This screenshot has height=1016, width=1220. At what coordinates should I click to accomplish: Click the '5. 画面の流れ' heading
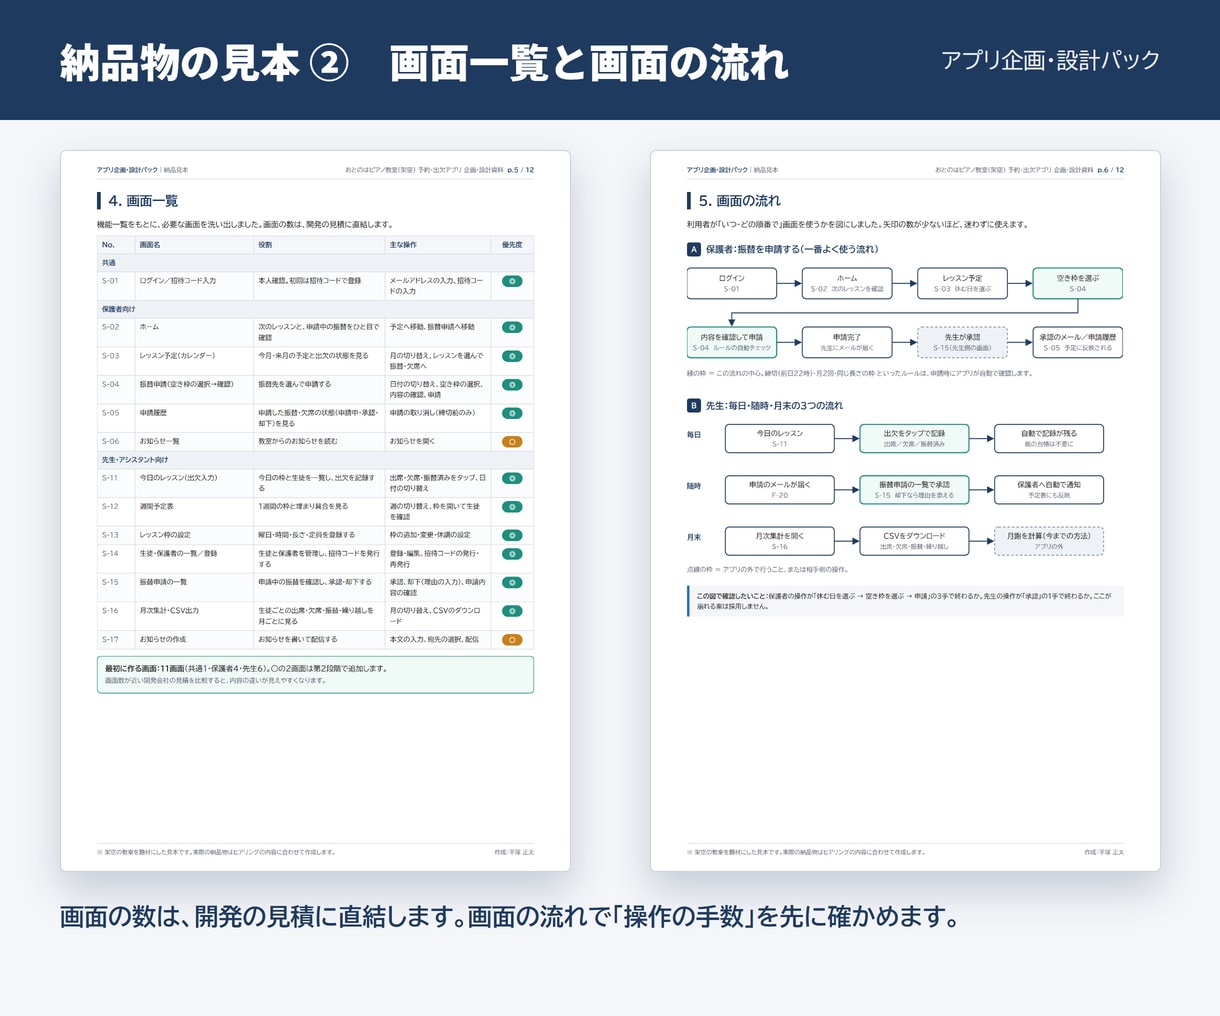[740, 201]
